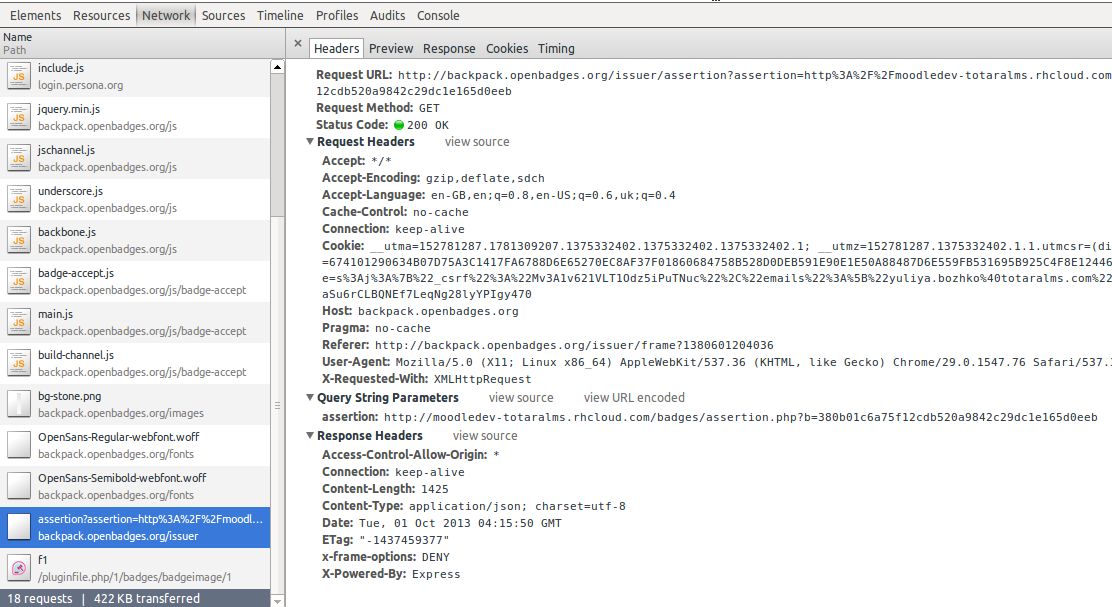Click the x-frame-options DENY value

tap(435, 557)
